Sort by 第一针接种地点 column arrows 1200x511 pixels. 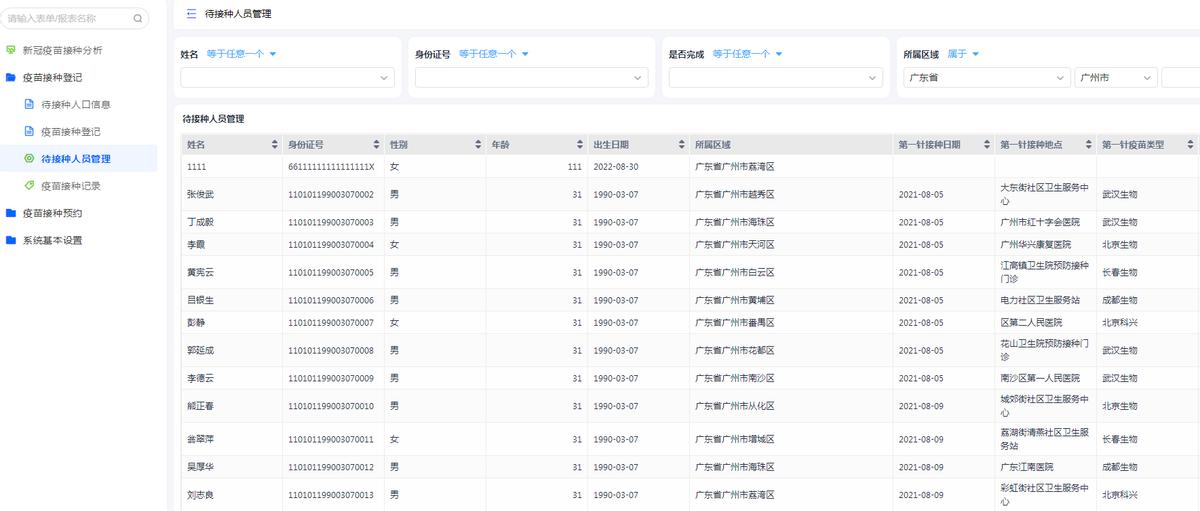click(x=1089, y=145)
